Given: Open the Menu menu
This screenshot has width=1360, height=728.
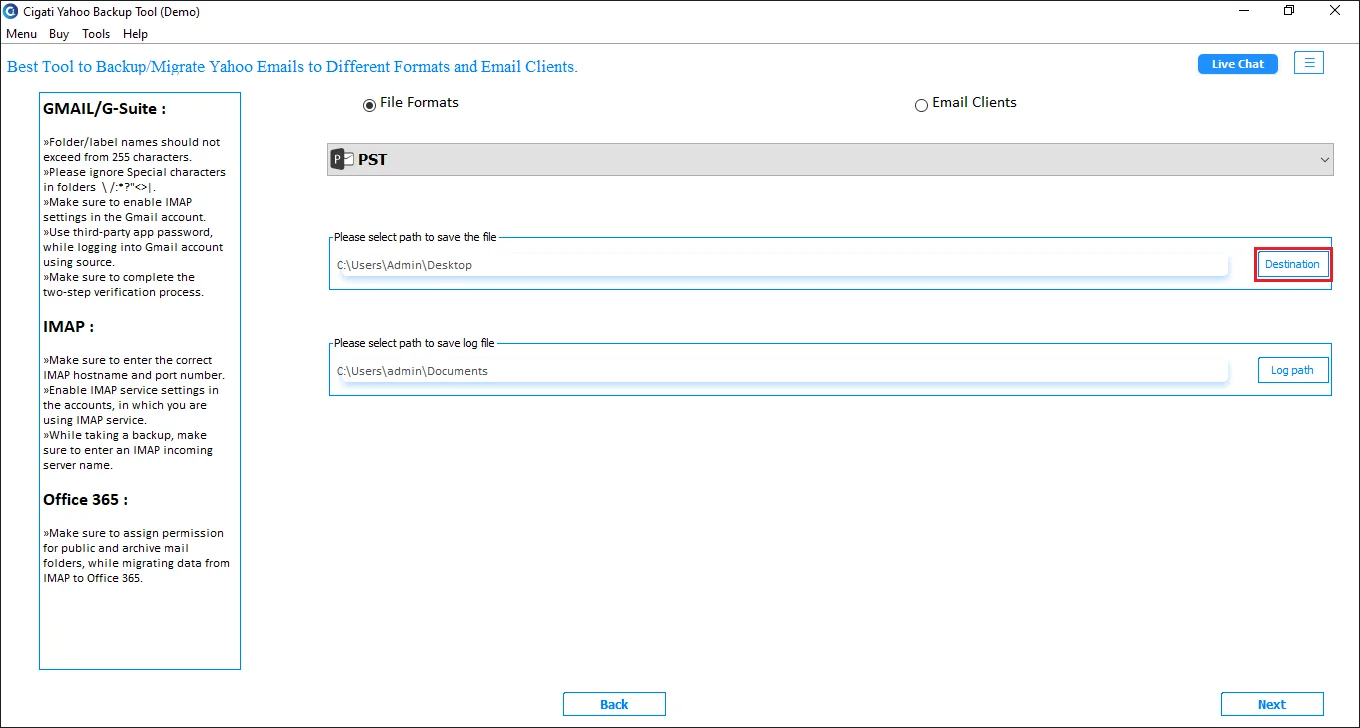Looking at the screenshot, I should [21, 34].
